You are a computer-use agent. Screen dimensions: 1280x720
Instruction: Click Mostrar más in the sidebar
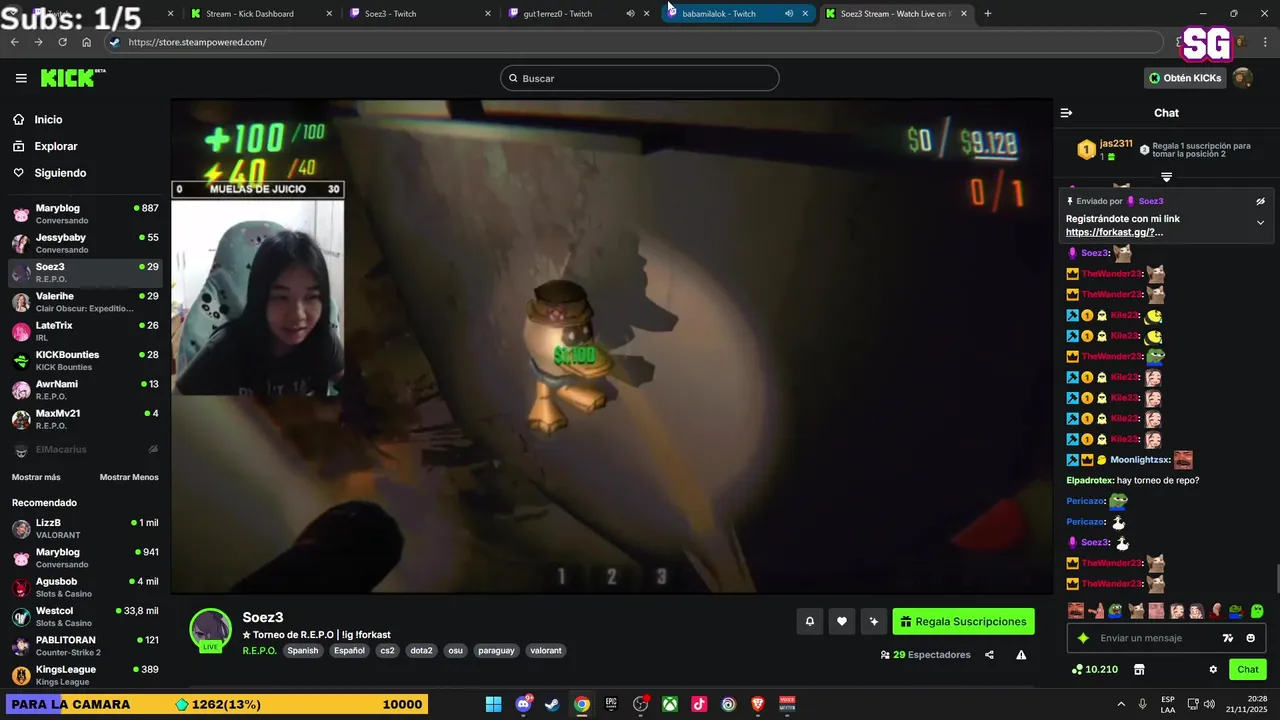pos(36,477)
